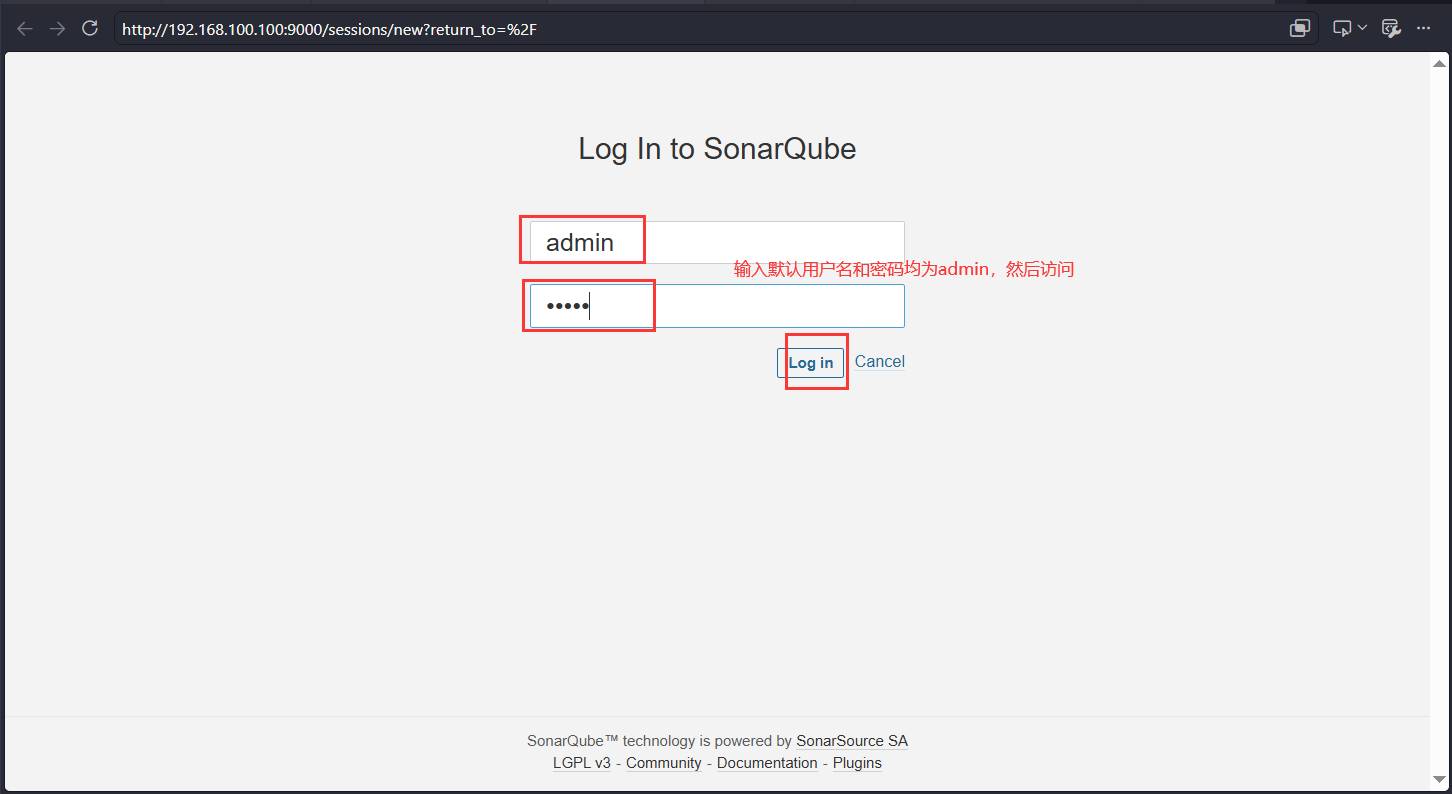The image size is (1452, 794).
Task: Click the browser forward arrow
Action: point(58,29)
